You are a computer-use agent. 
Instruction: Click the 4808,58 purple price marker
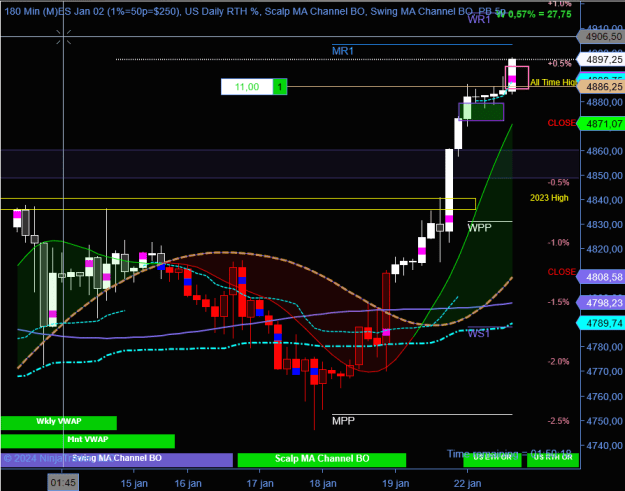tap(603, 277)
